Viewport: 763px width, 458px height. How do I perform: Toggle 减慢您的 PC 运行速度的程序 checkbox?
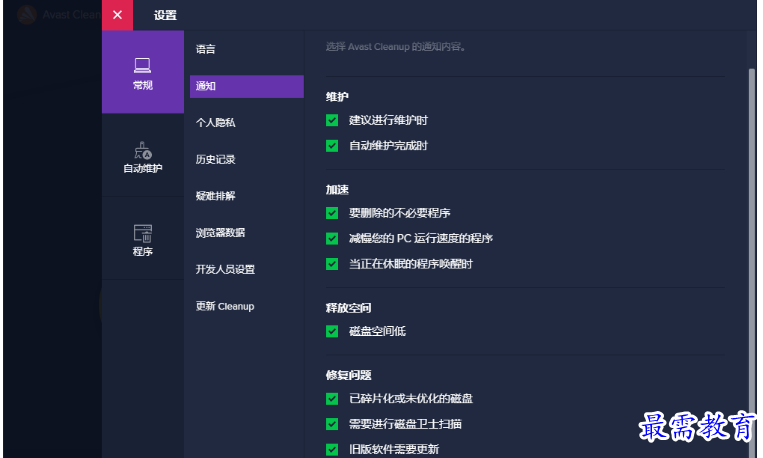coord(332,238)
